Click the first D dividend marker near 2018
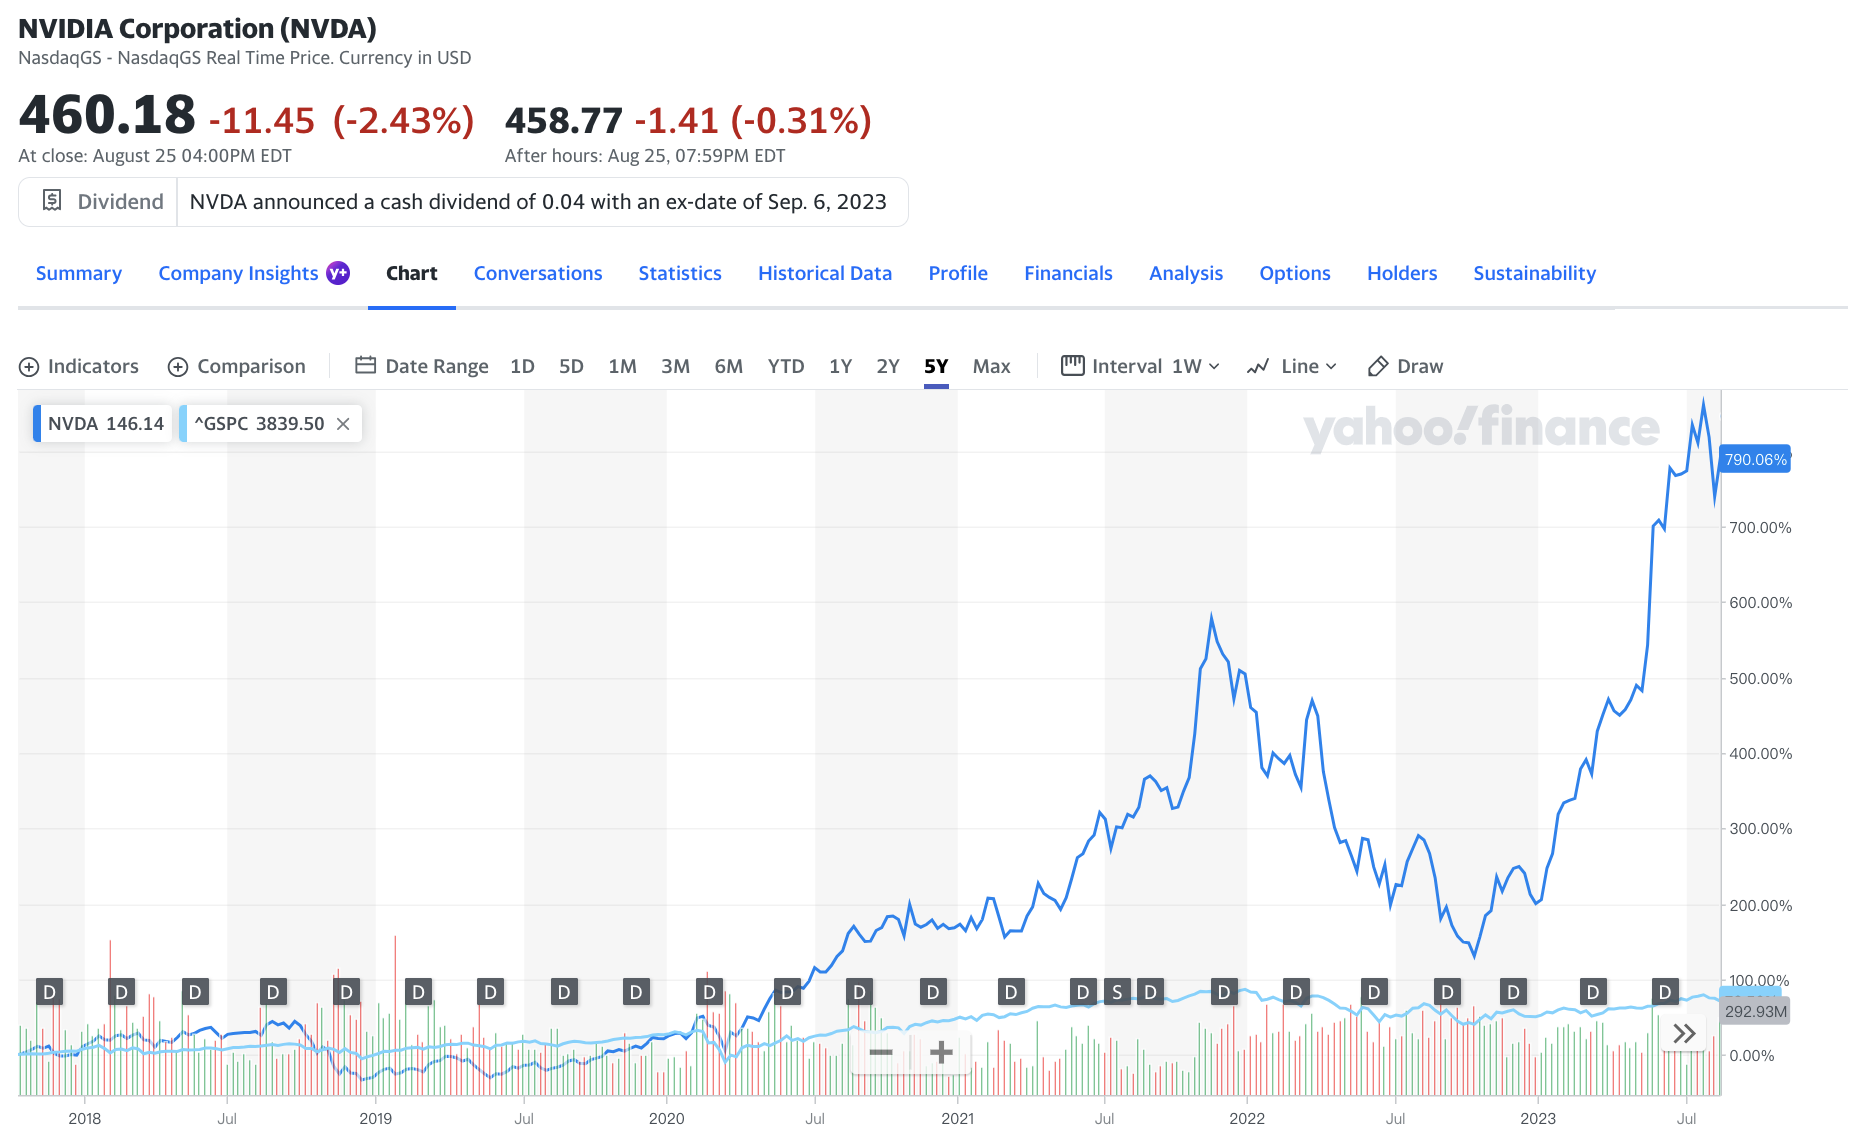The image size is (1866, 1144). pyautogui.click(x=49, y=992)
